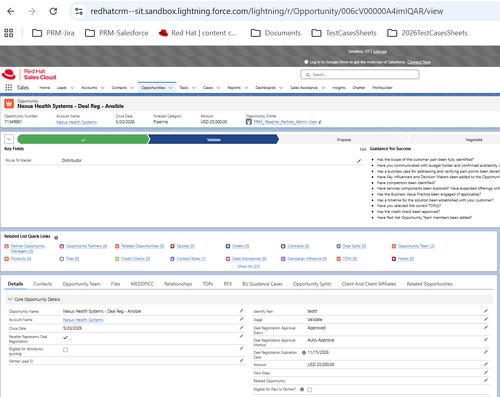The height and width of the screenshot is (397, 500).
Task: Click the help icon next to Deal Registration Expiration Date
Action: click(304, 353)
